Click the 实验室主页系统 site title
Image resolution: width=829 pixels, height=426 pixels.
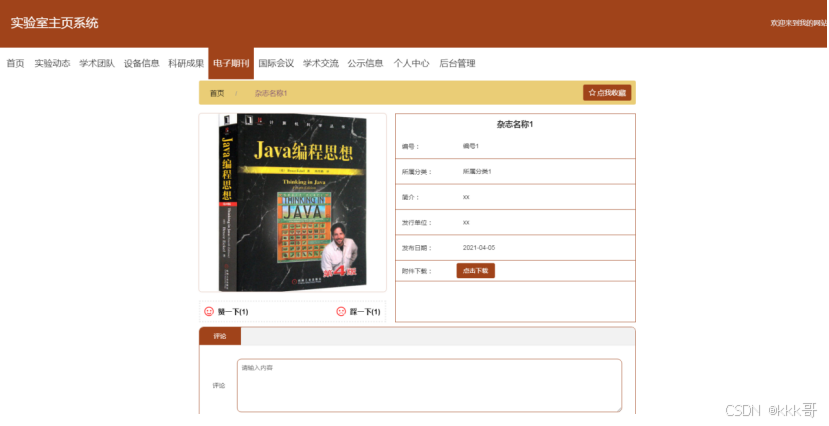pyautogui.click(x=54, y=23)
